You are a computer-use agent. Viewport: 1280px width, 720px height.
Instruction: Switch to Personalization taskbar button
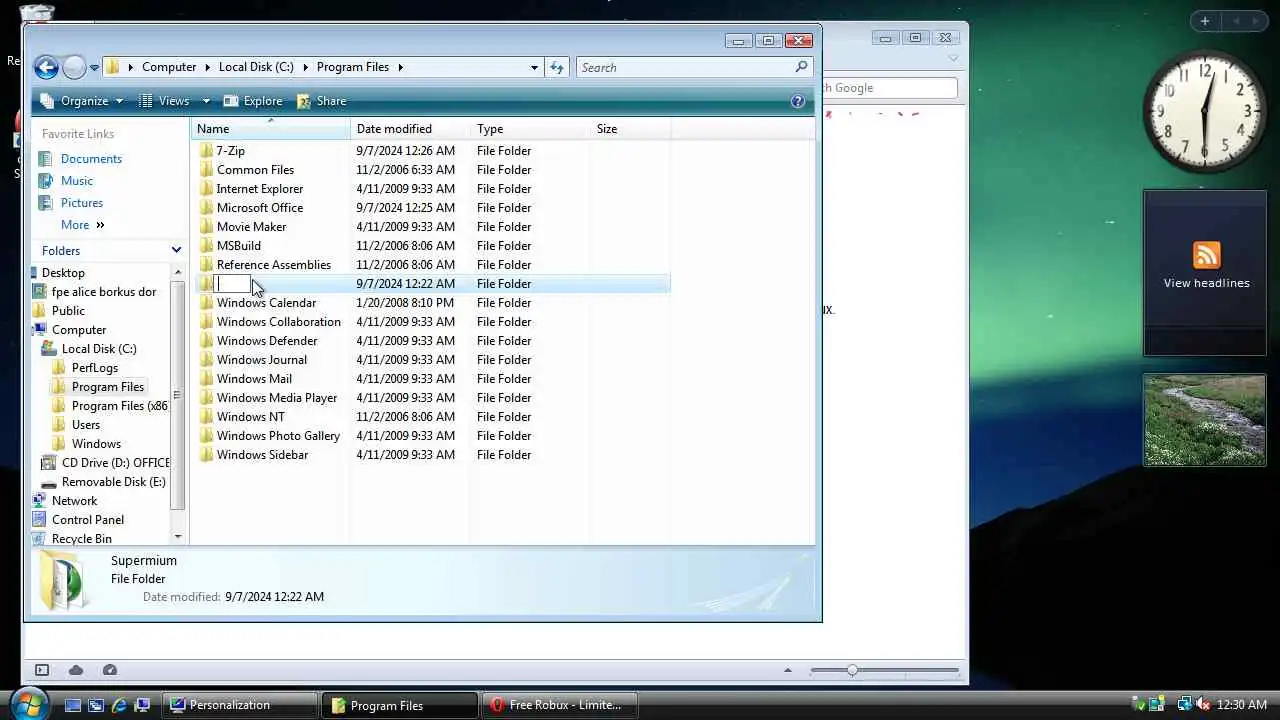click(x=240, y=705)
